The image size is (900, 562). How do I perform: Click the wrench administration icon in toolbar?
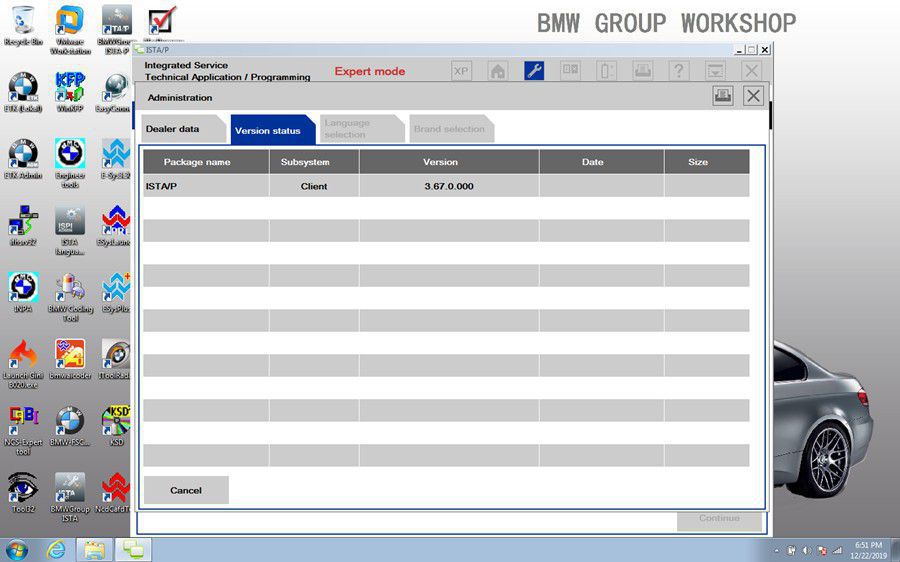534,71
